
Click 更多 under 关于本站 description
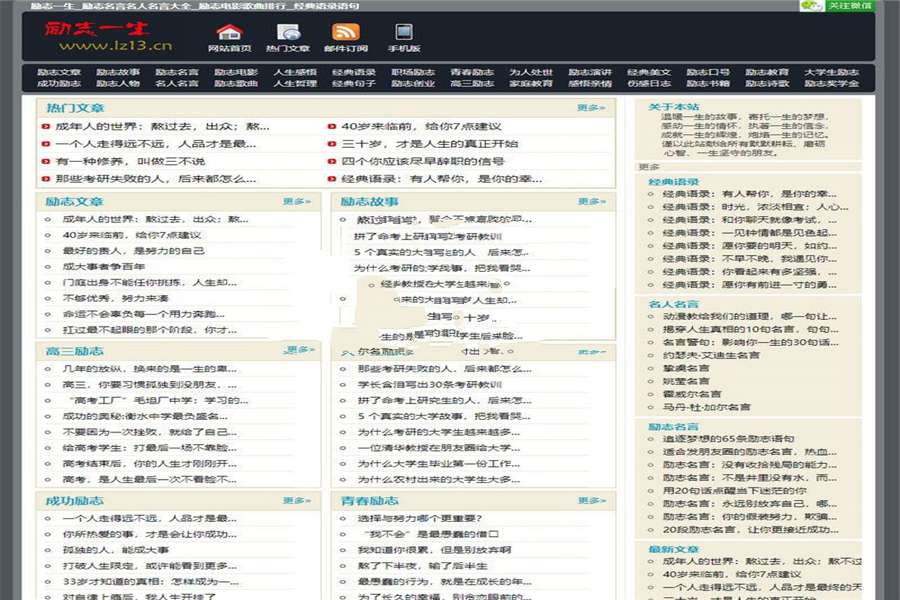(x=649, y=167)
